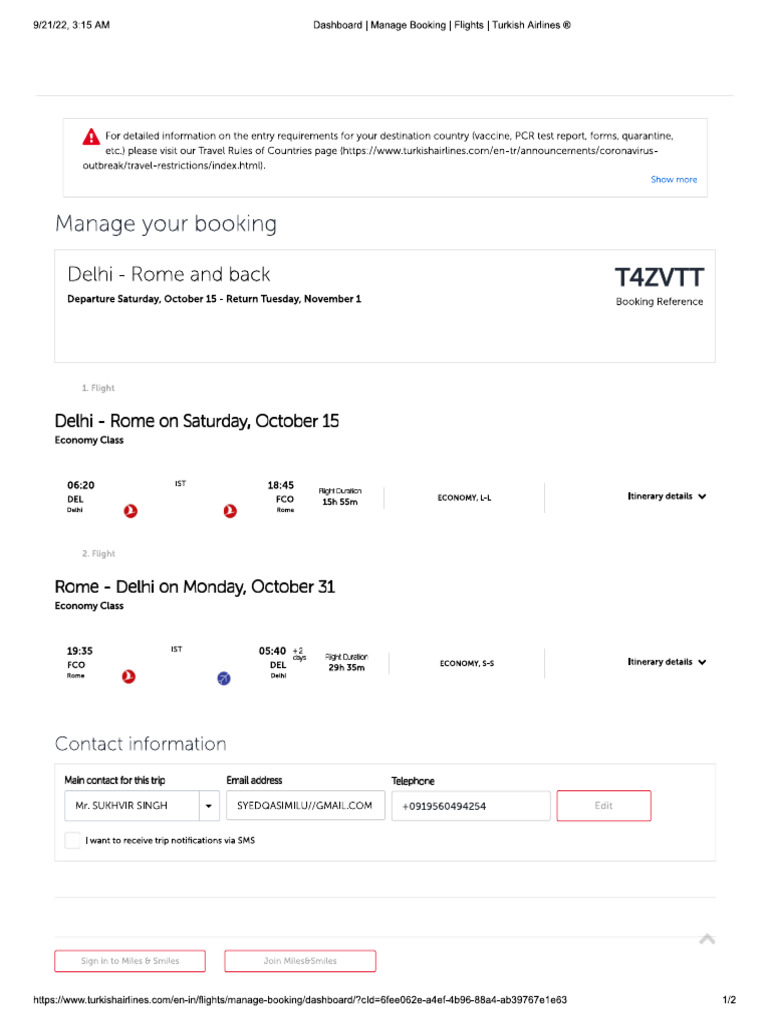The height and width of the screenshot is (1024, 768).
Task: Click the Delhi - Rome and back heading
Action: 169,274
